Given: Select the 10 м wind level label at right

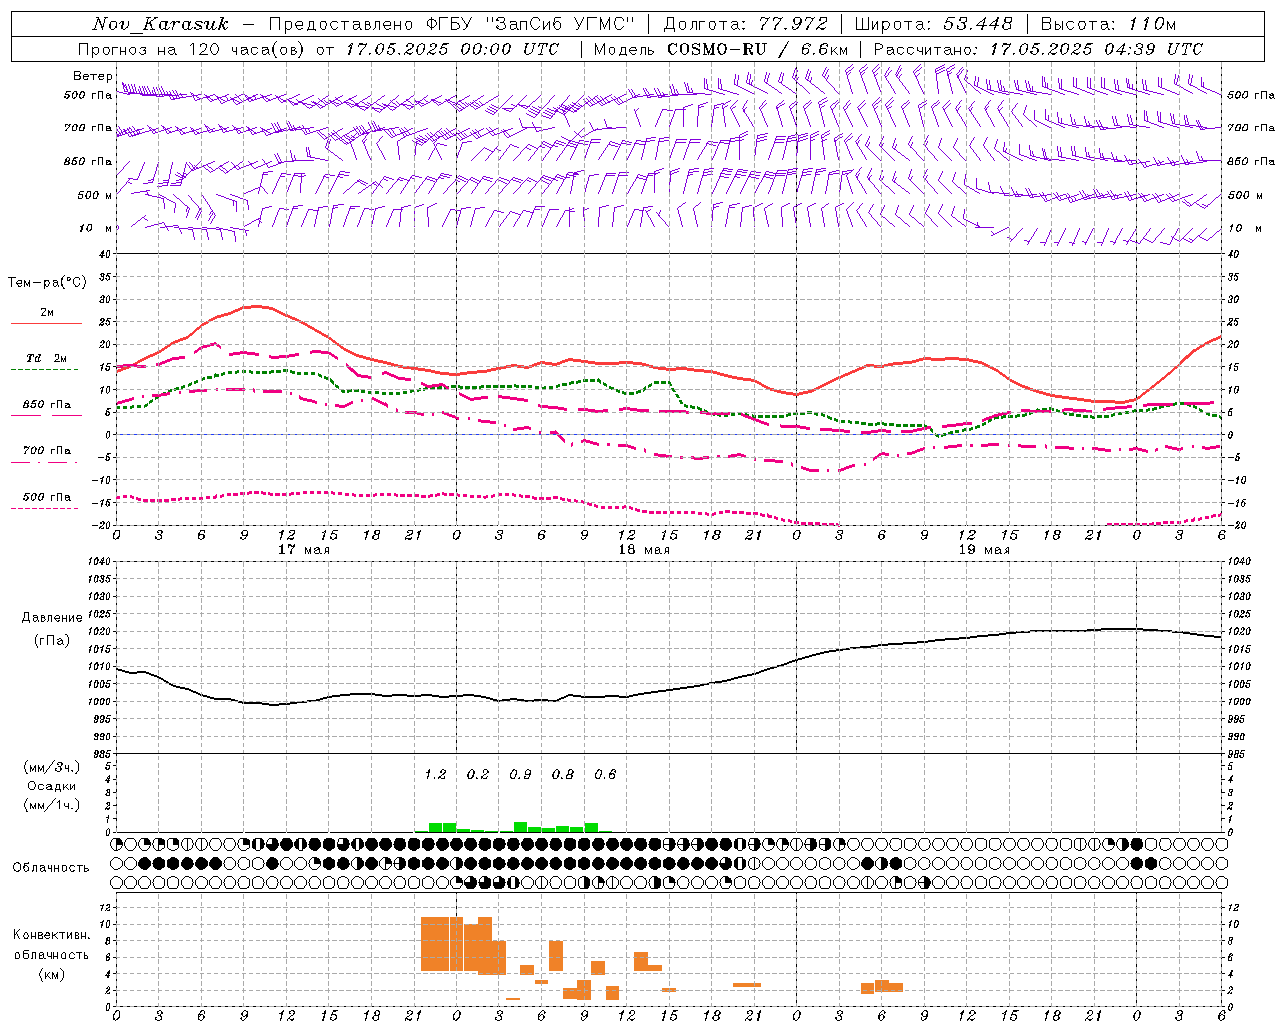Looking at the screenshot, I should (1245, 228).
